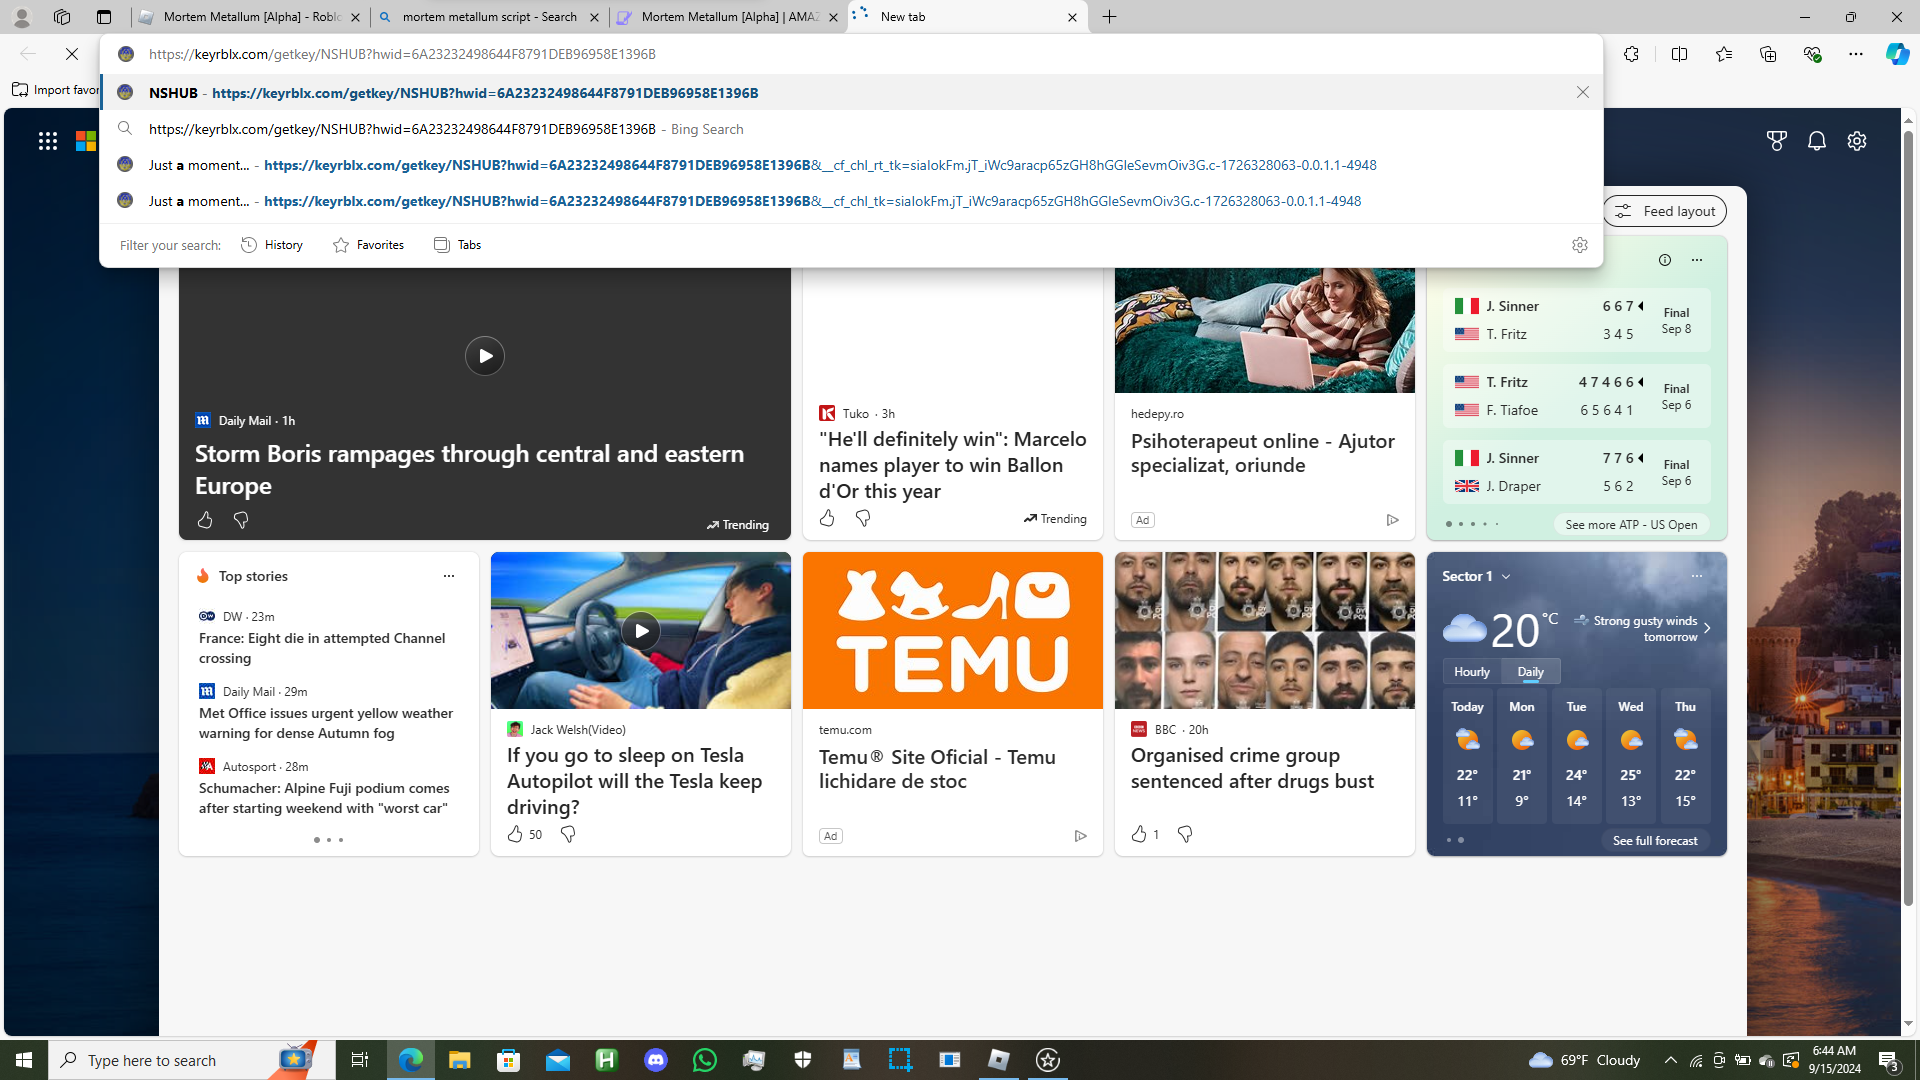
Task: Open page settings gear icon
Action: click(x=1856, y=141)
